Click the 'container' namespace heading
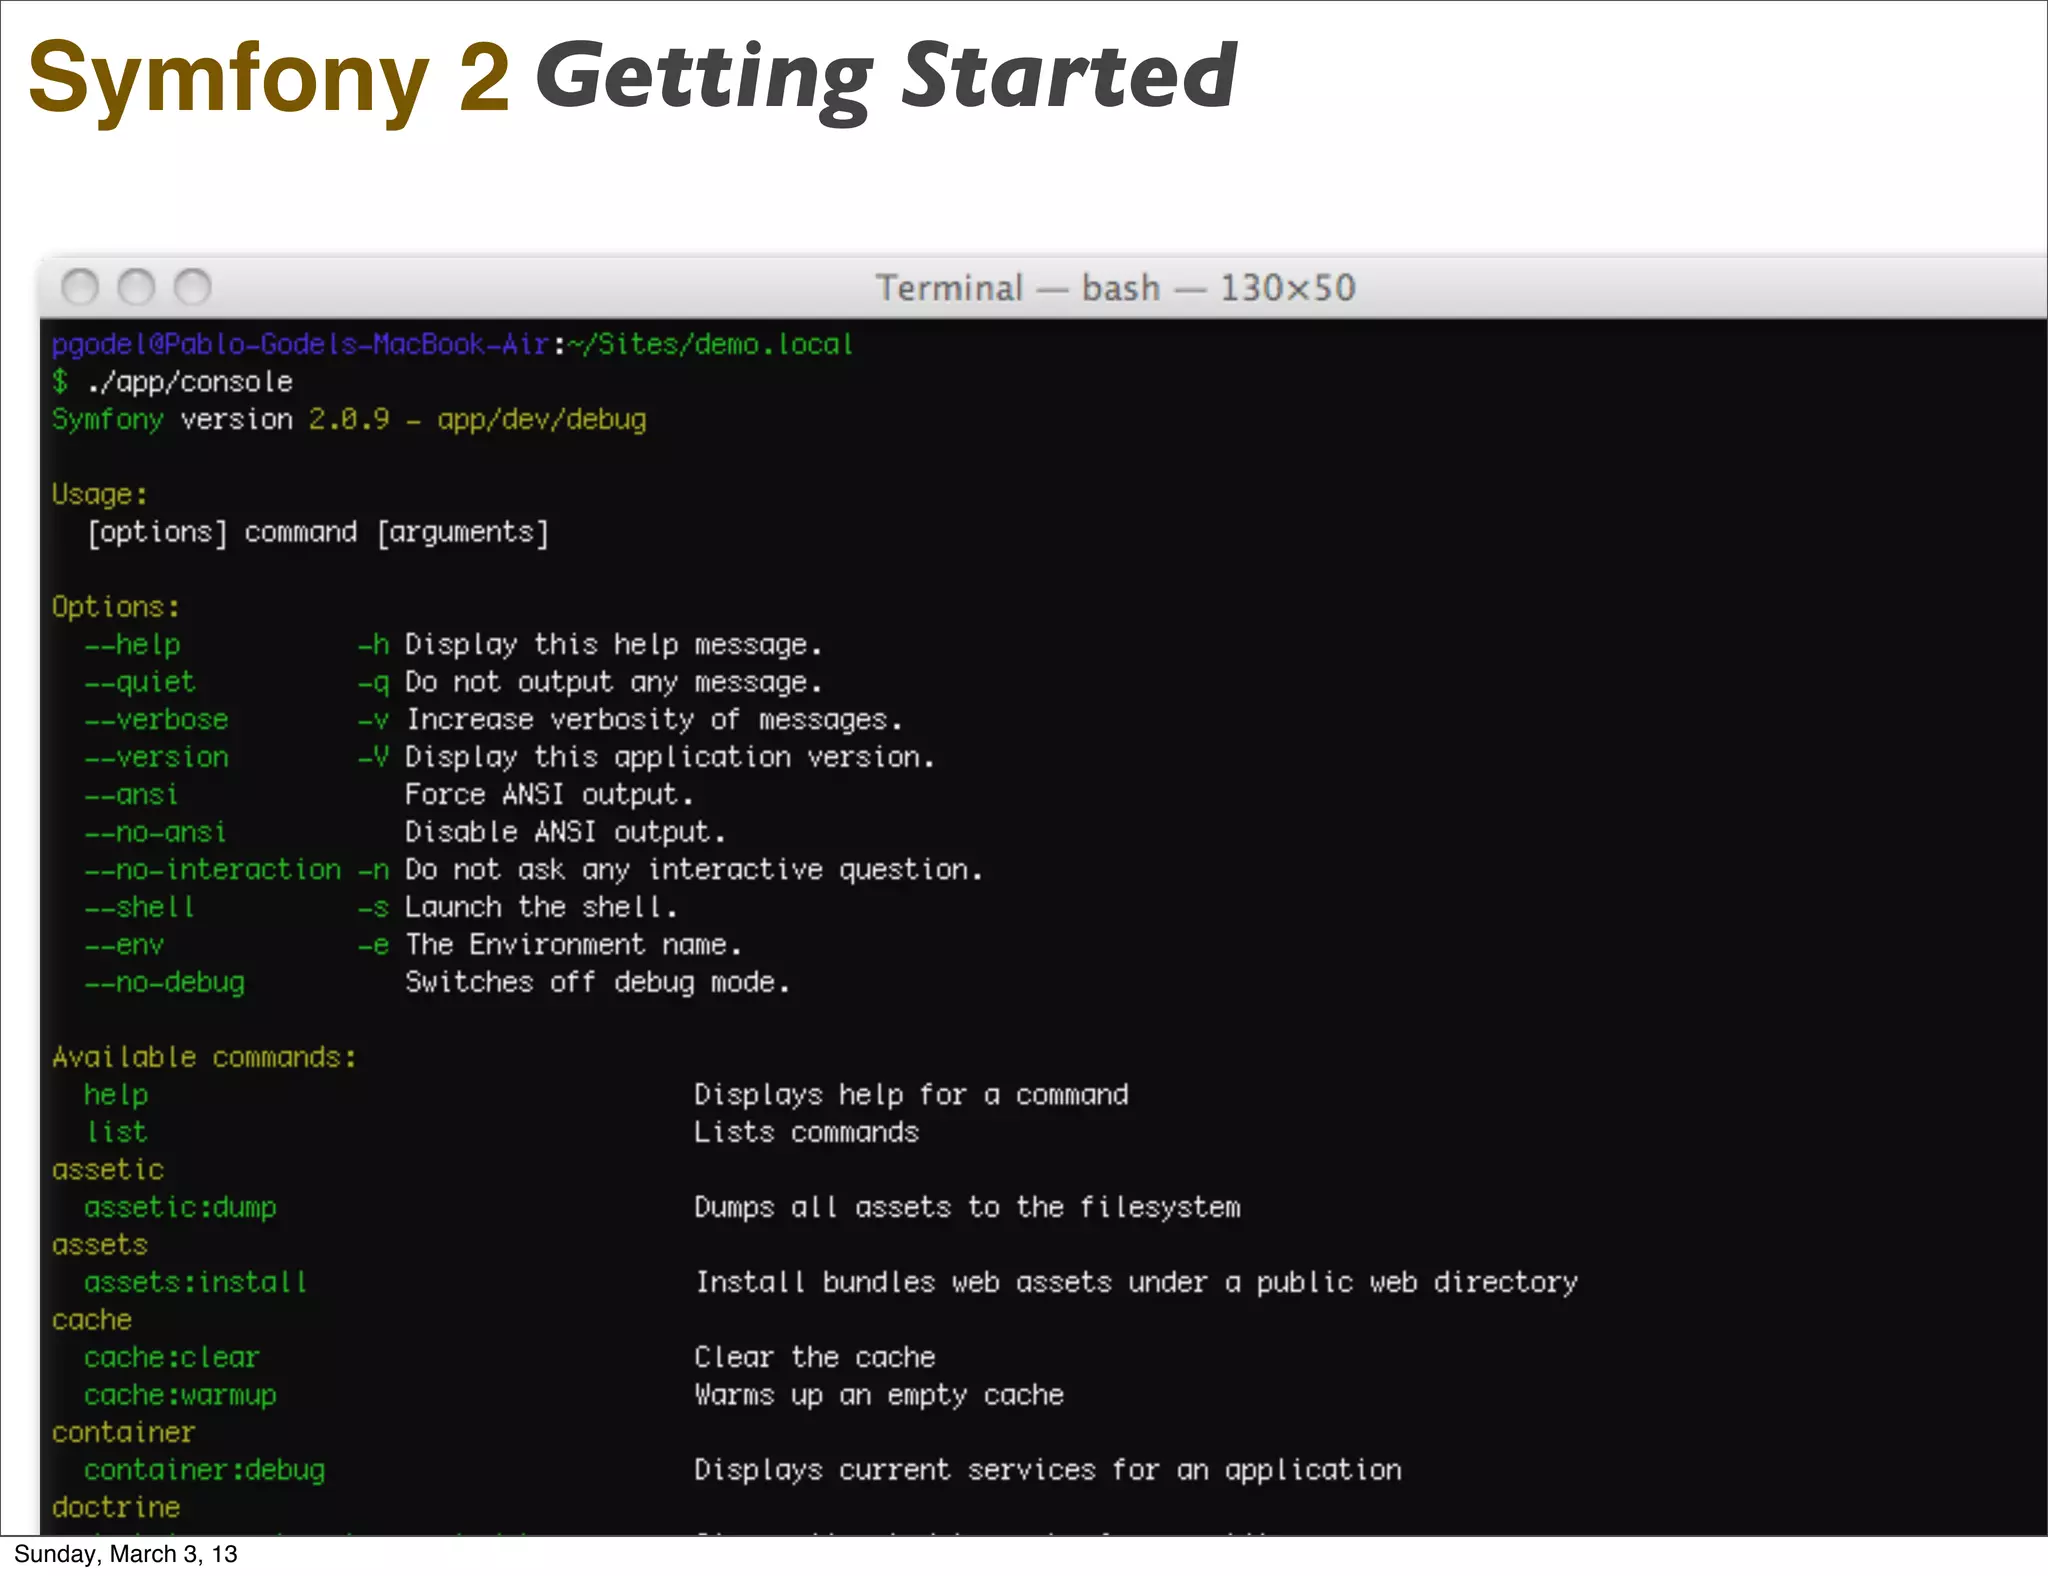This screenshot has height=1576, width=2048. [x=124, y=1432]
